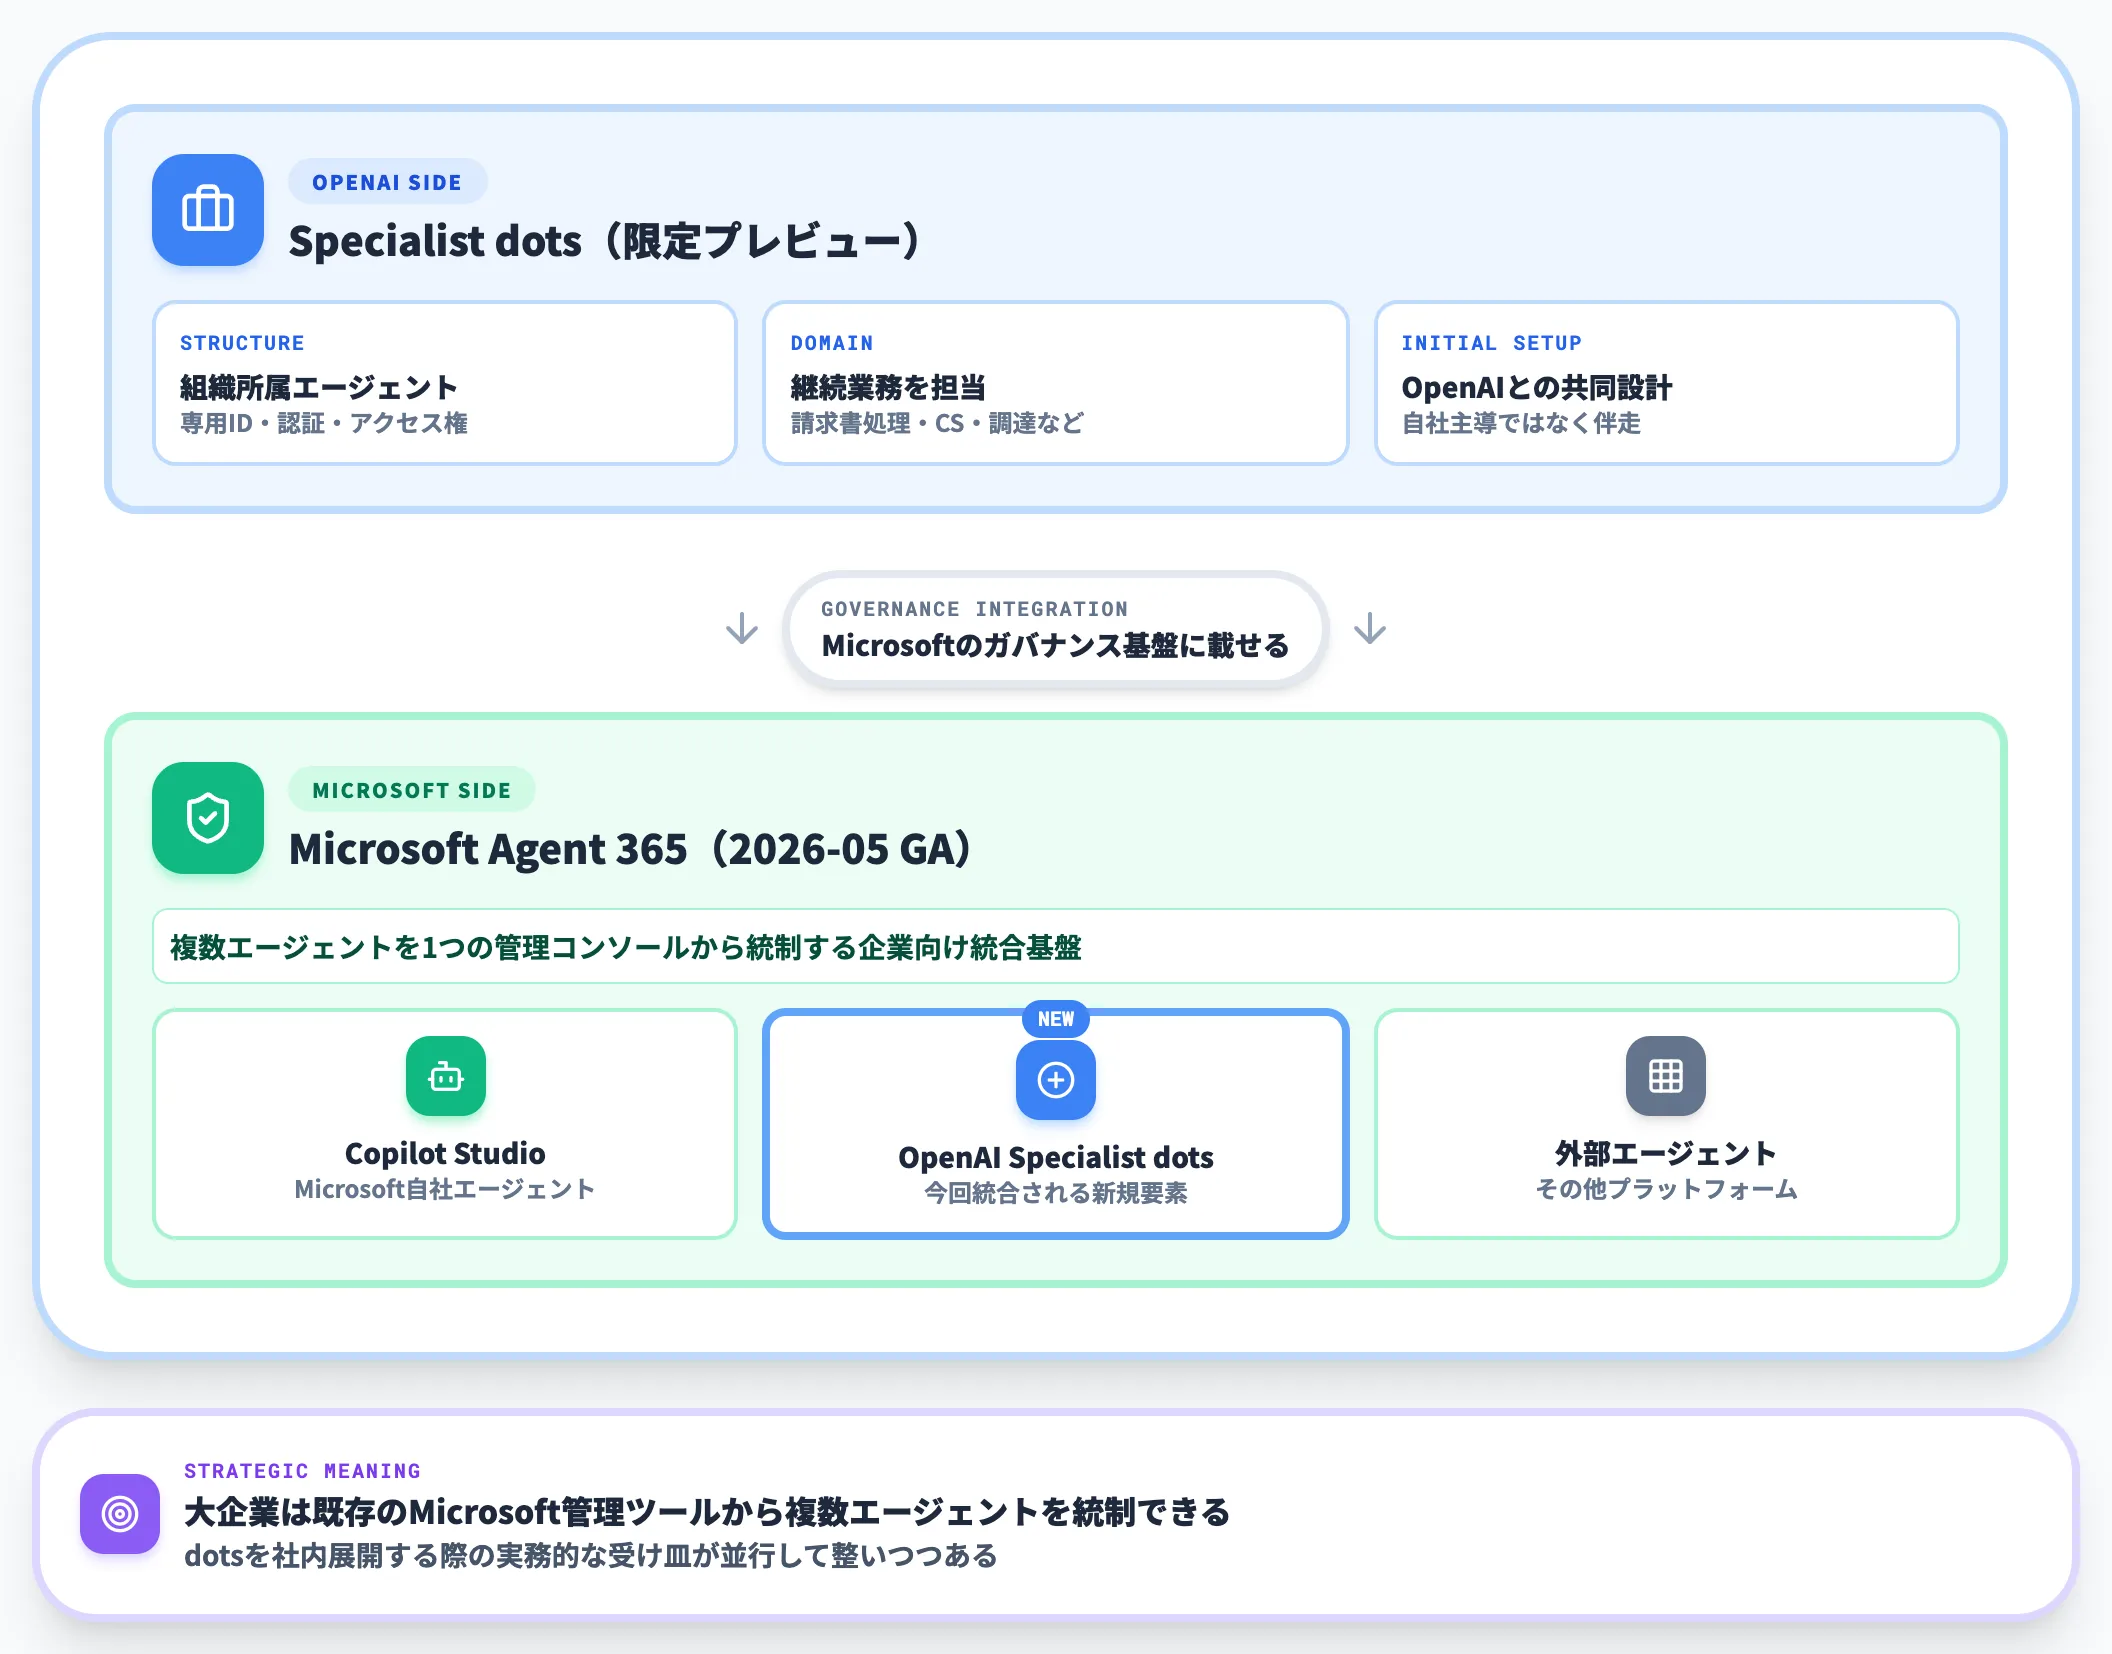
Task: Click the green shield check icon
Action: tap(208, 818)
